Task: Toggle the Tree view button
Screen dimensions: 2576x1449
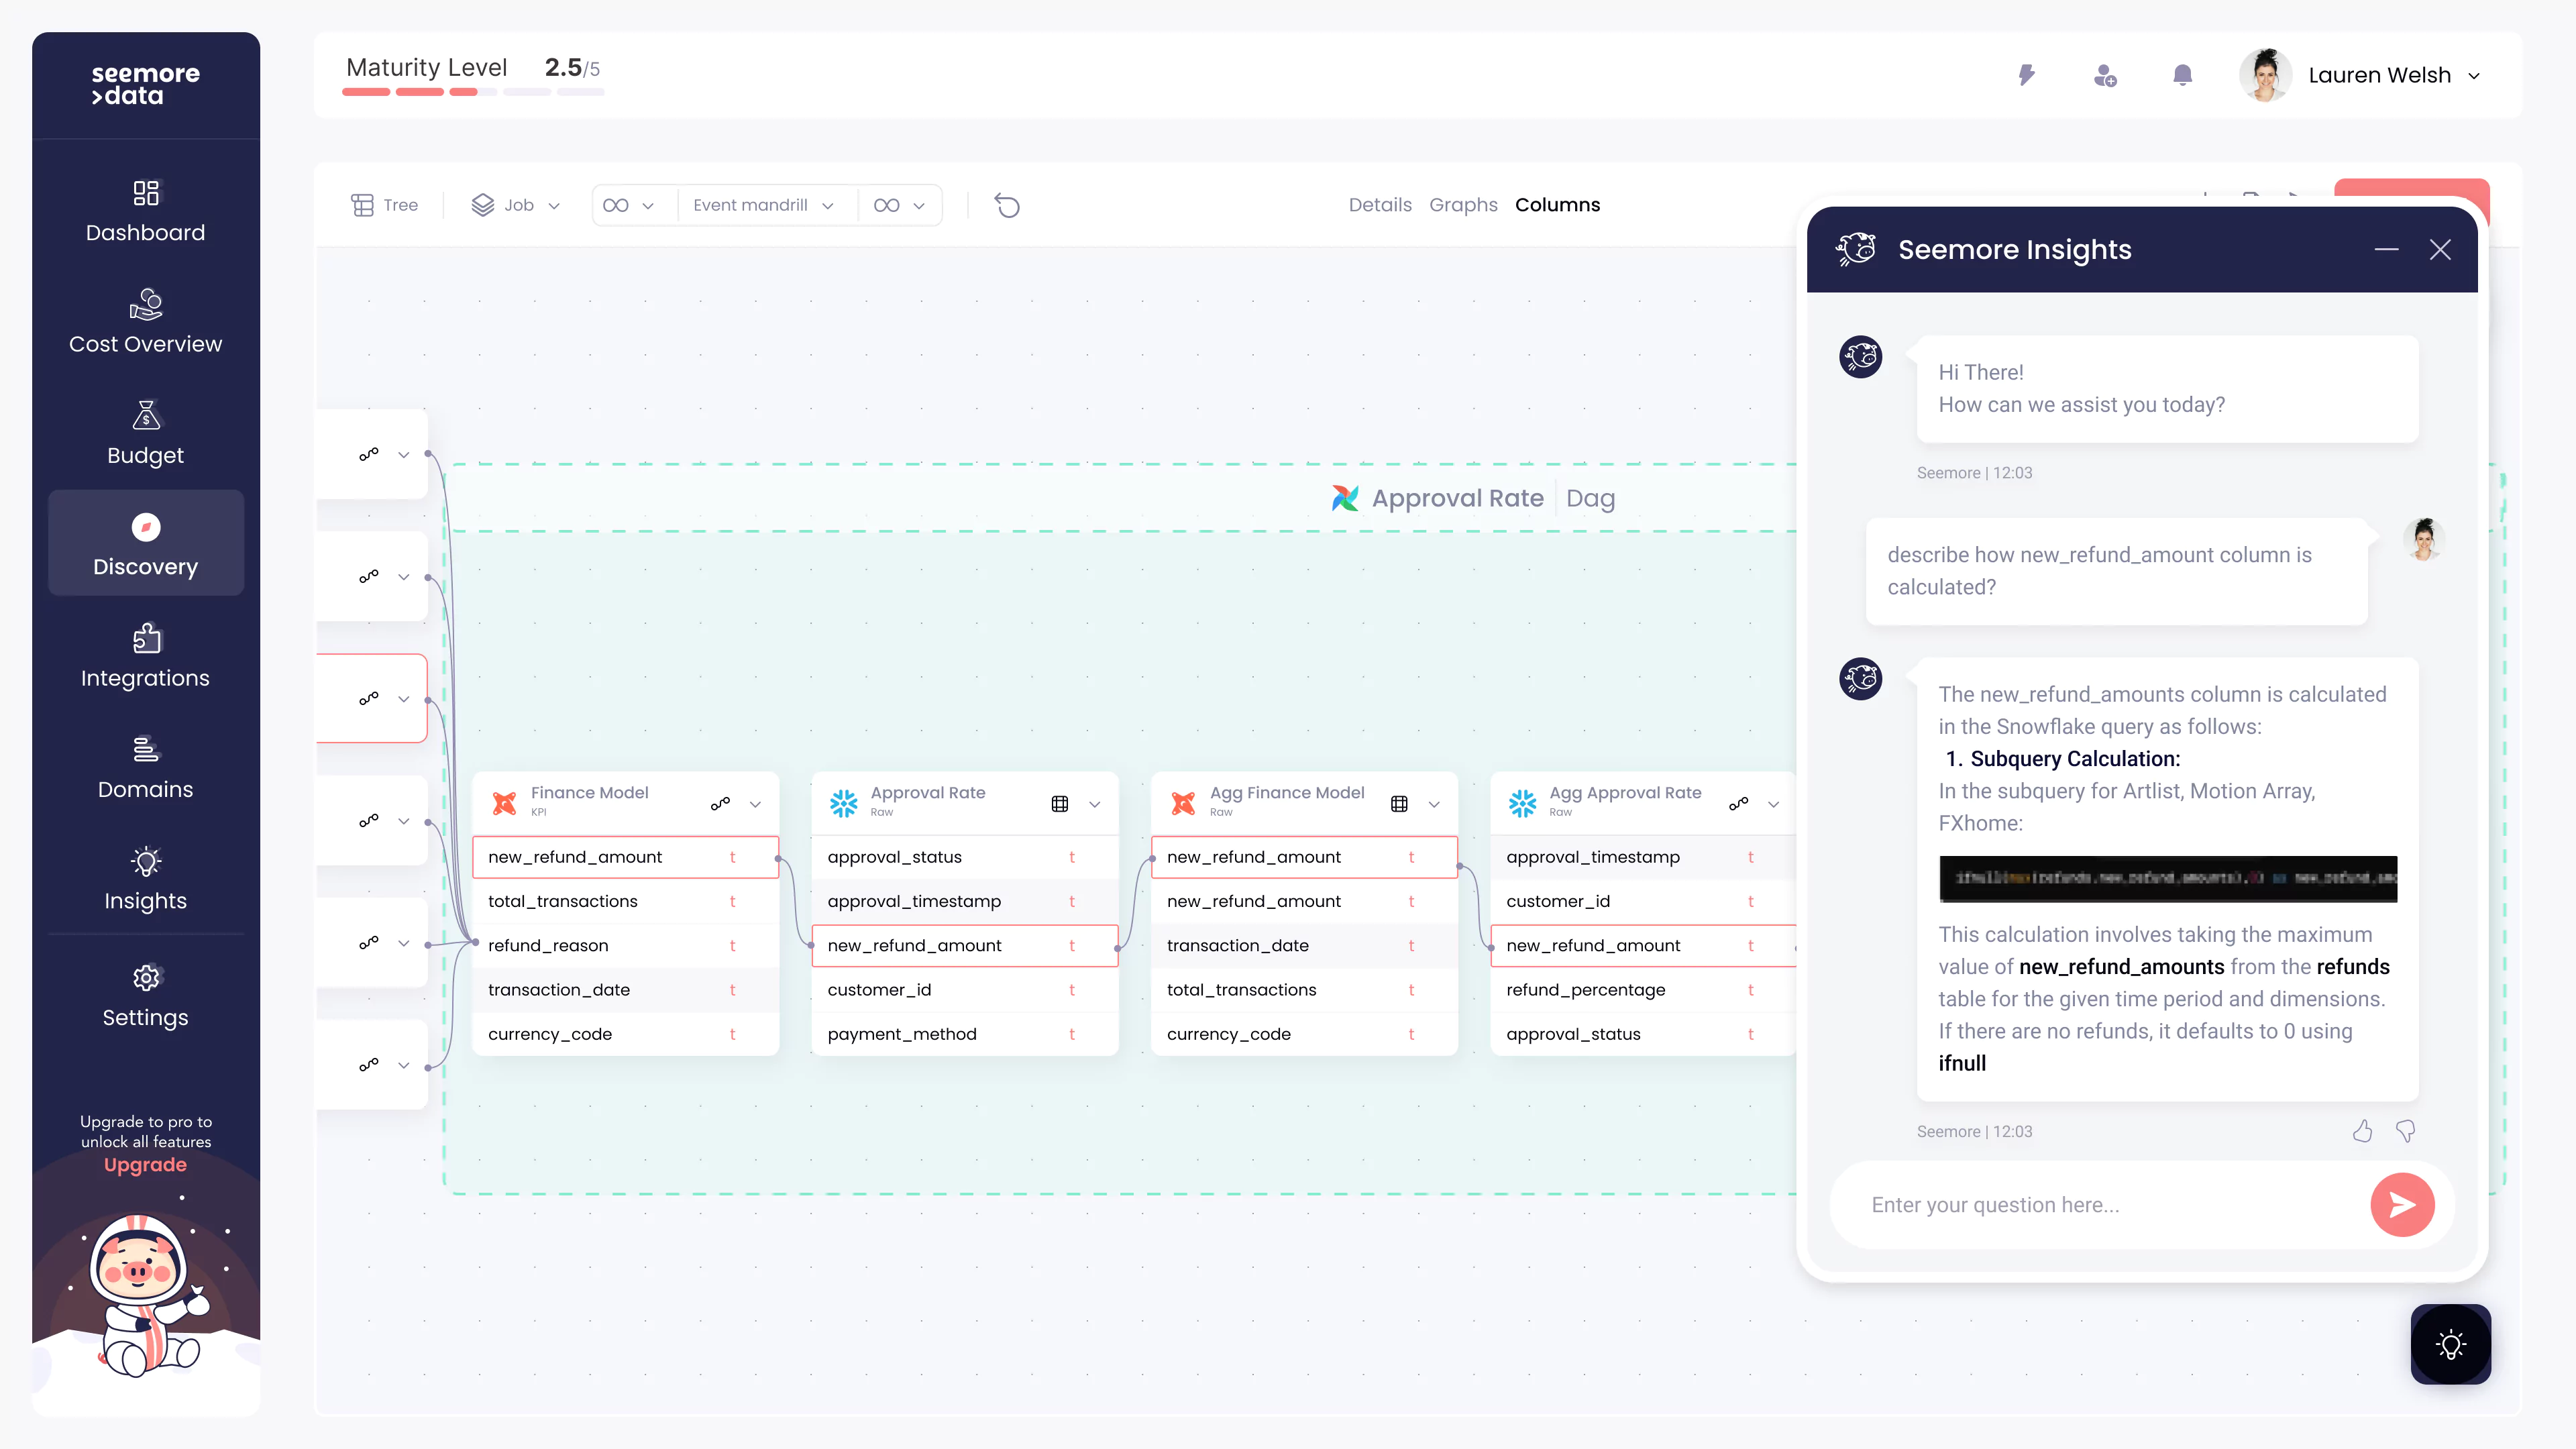Action: (x=385, y=205)
